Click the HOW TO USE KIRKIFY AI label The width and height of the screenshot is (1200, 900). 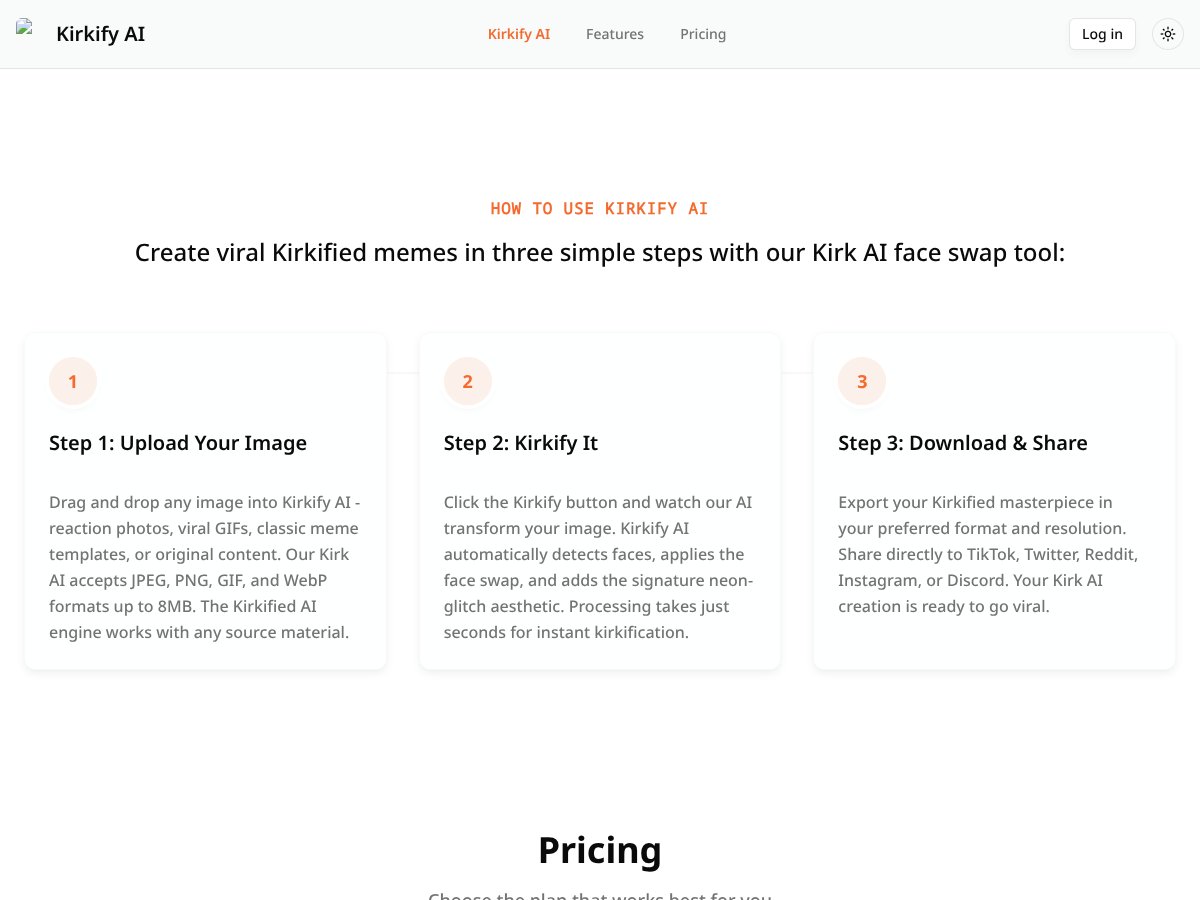[599, 208]
